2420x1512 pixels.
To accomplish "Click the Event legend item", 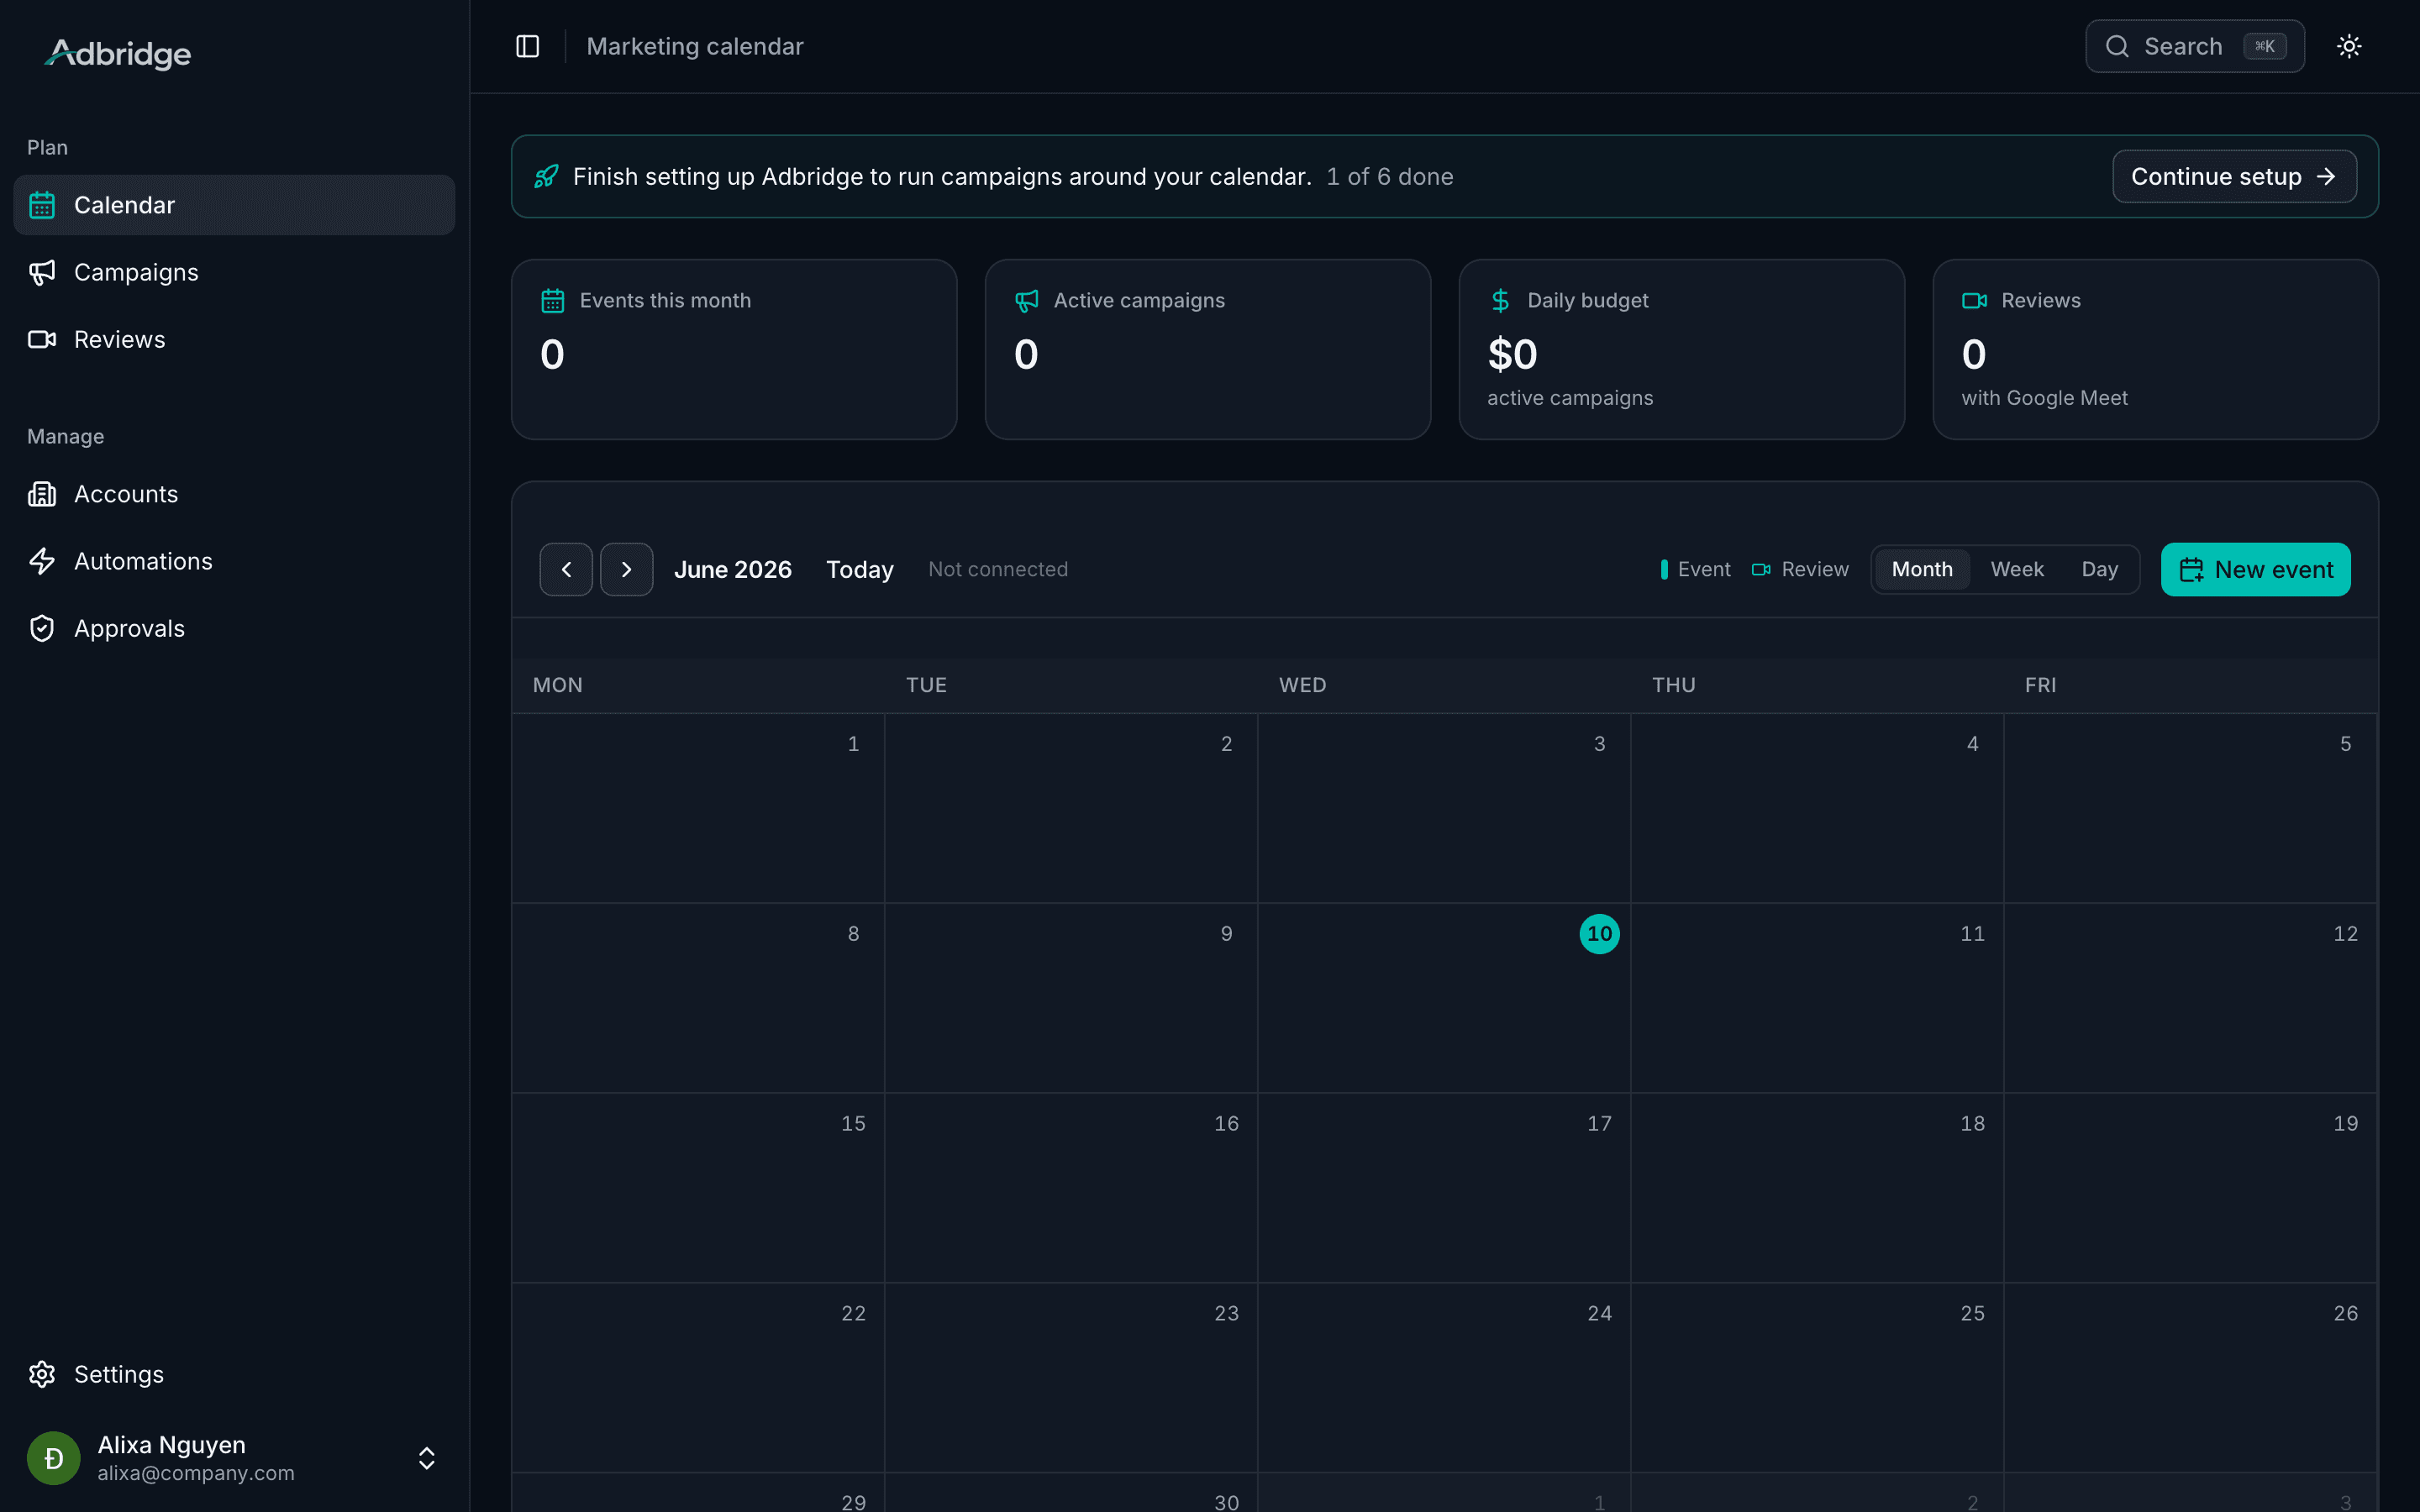I will pos(1695,569).
